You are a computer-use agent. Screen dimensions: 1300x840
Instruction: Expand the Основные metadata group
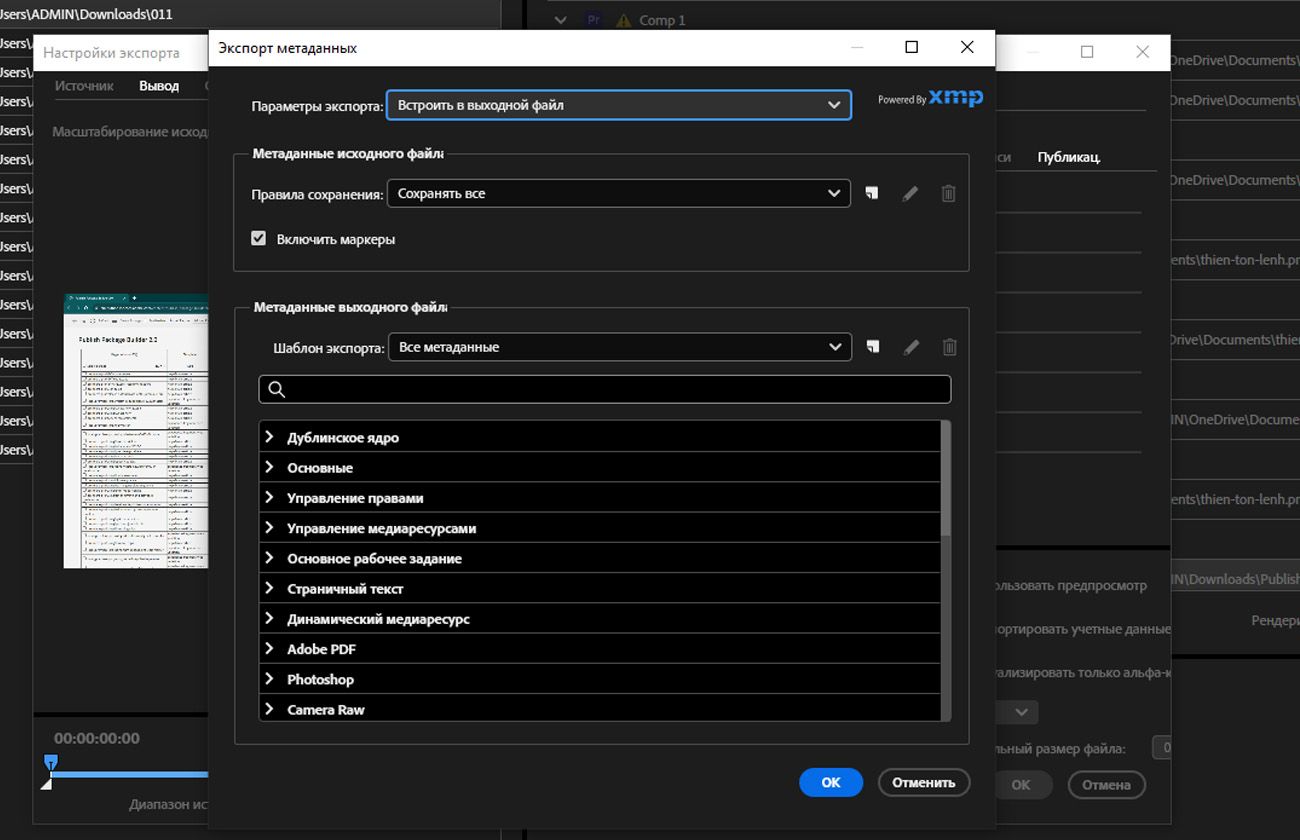tap(269, 467)
